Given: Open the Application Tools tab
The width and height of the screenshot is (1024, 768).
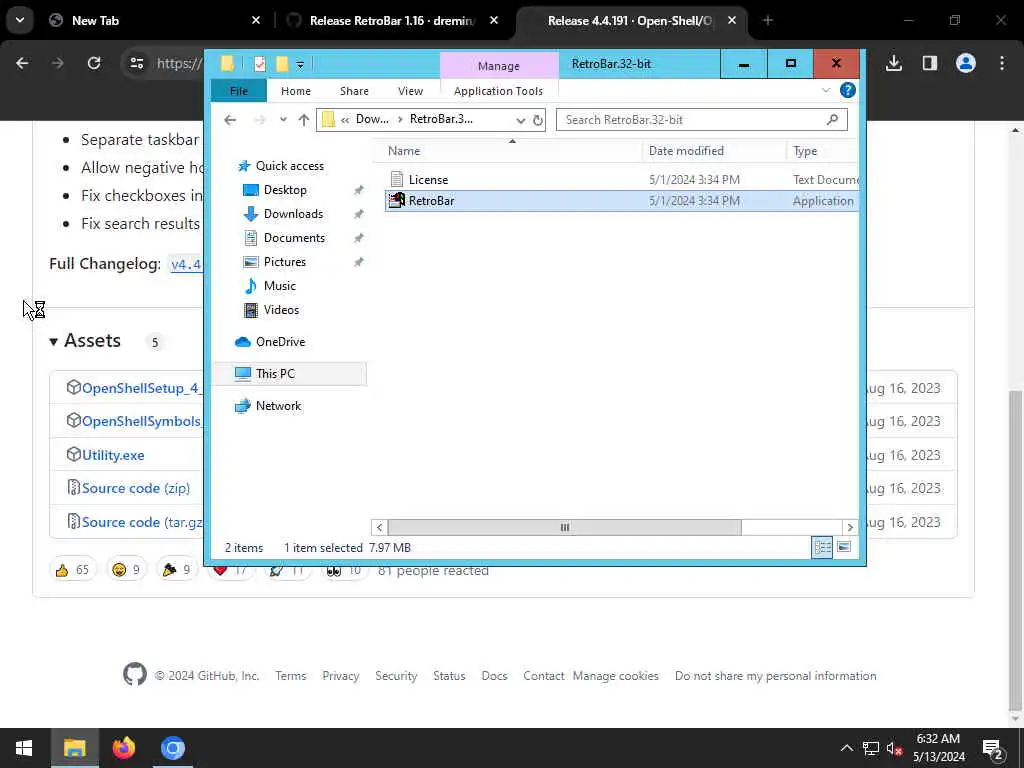Looking at the screenshot, I should click(498, 91).
